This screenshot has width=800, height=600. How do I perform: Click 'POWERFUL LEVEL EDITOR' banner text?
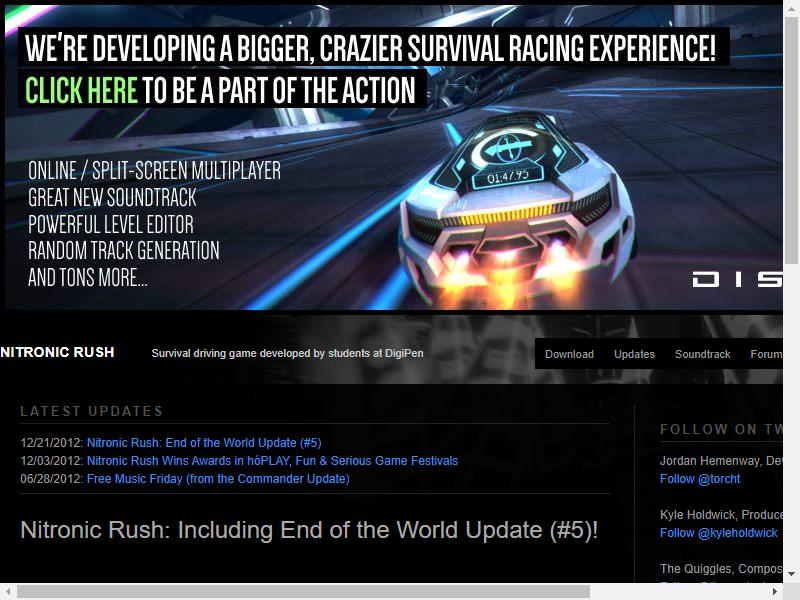(x=111, y=224)
